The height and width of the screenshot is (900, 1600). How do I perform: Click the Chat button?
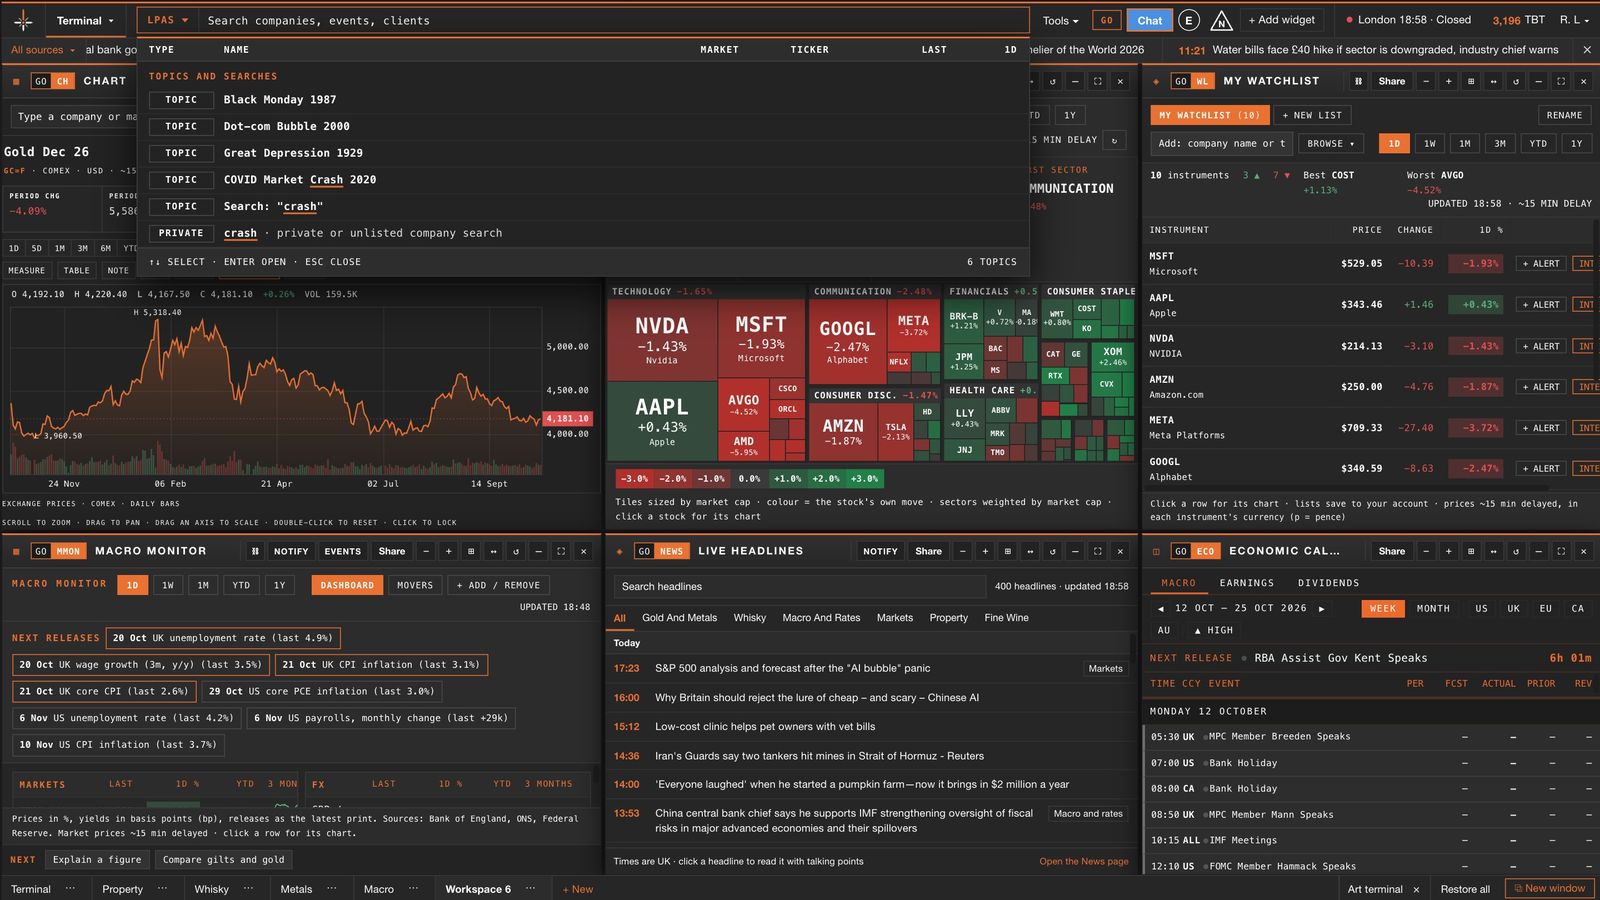point(1150,20)
